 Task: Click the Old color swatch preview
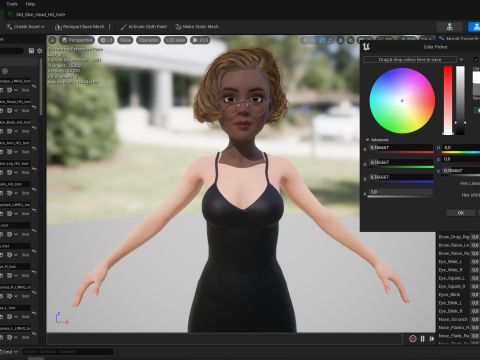pyautogui.click(x=476, y=77)
